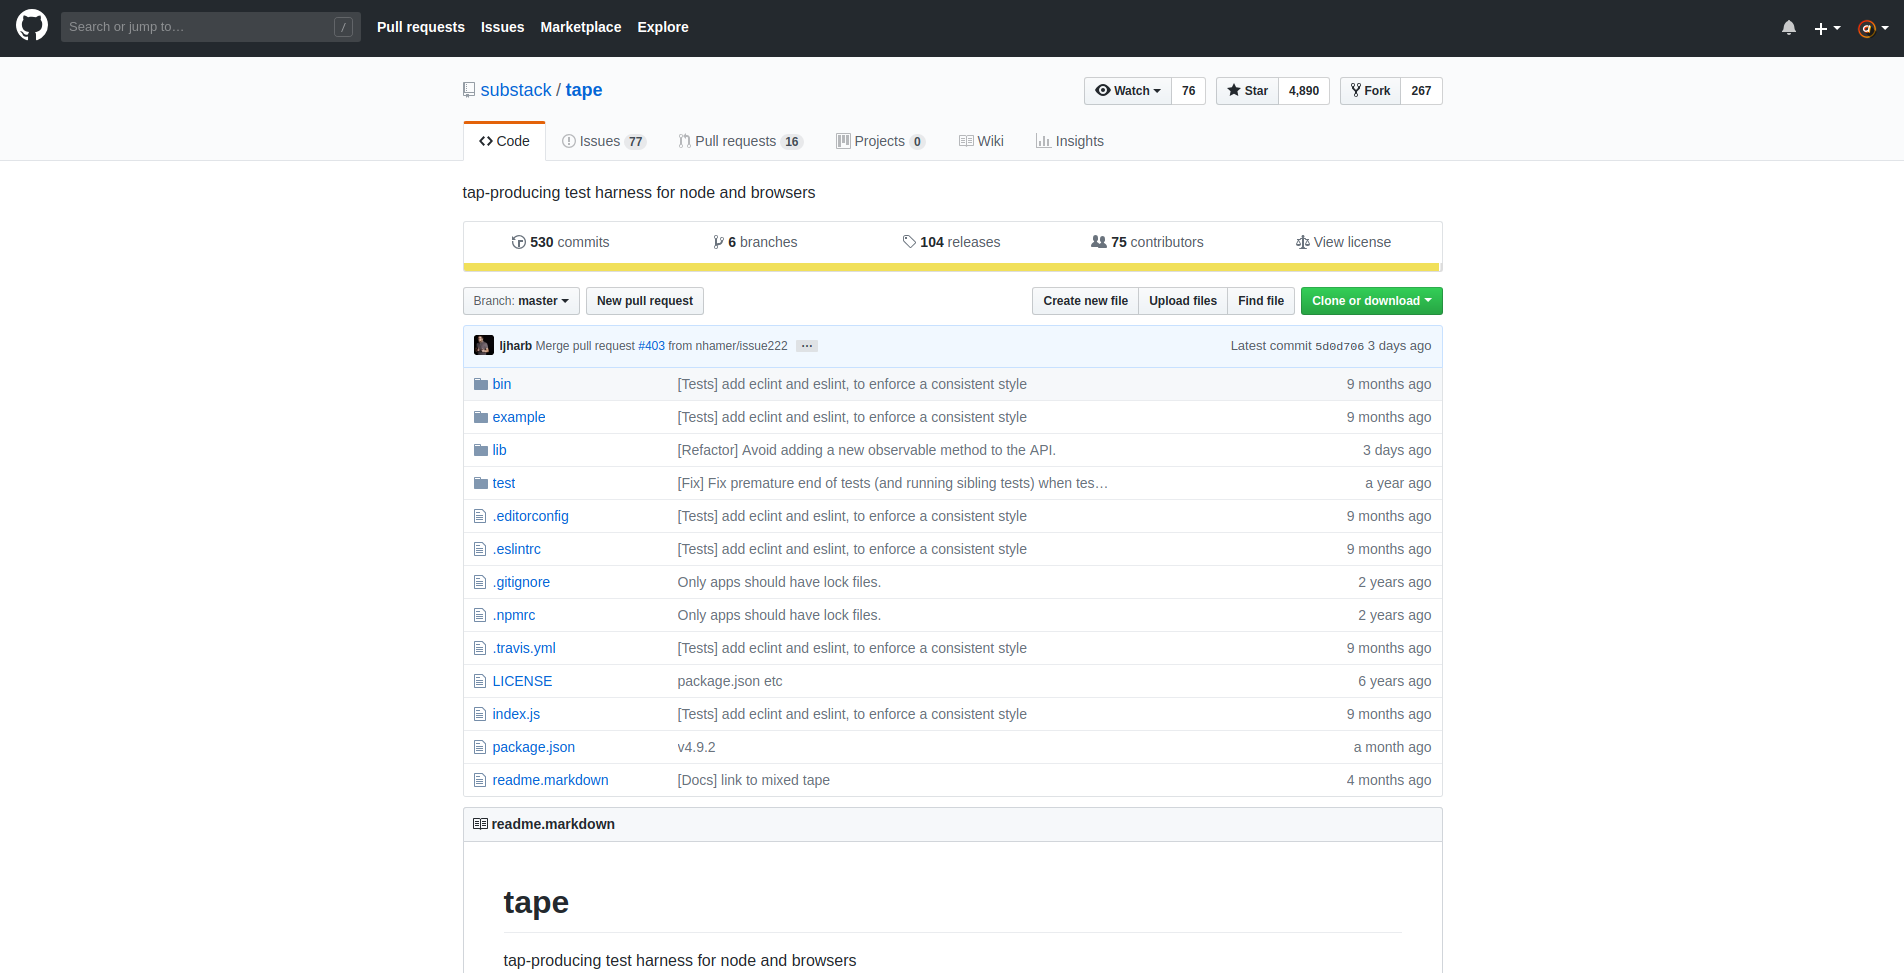Click the LICENSE file icon

coord(480,681)
